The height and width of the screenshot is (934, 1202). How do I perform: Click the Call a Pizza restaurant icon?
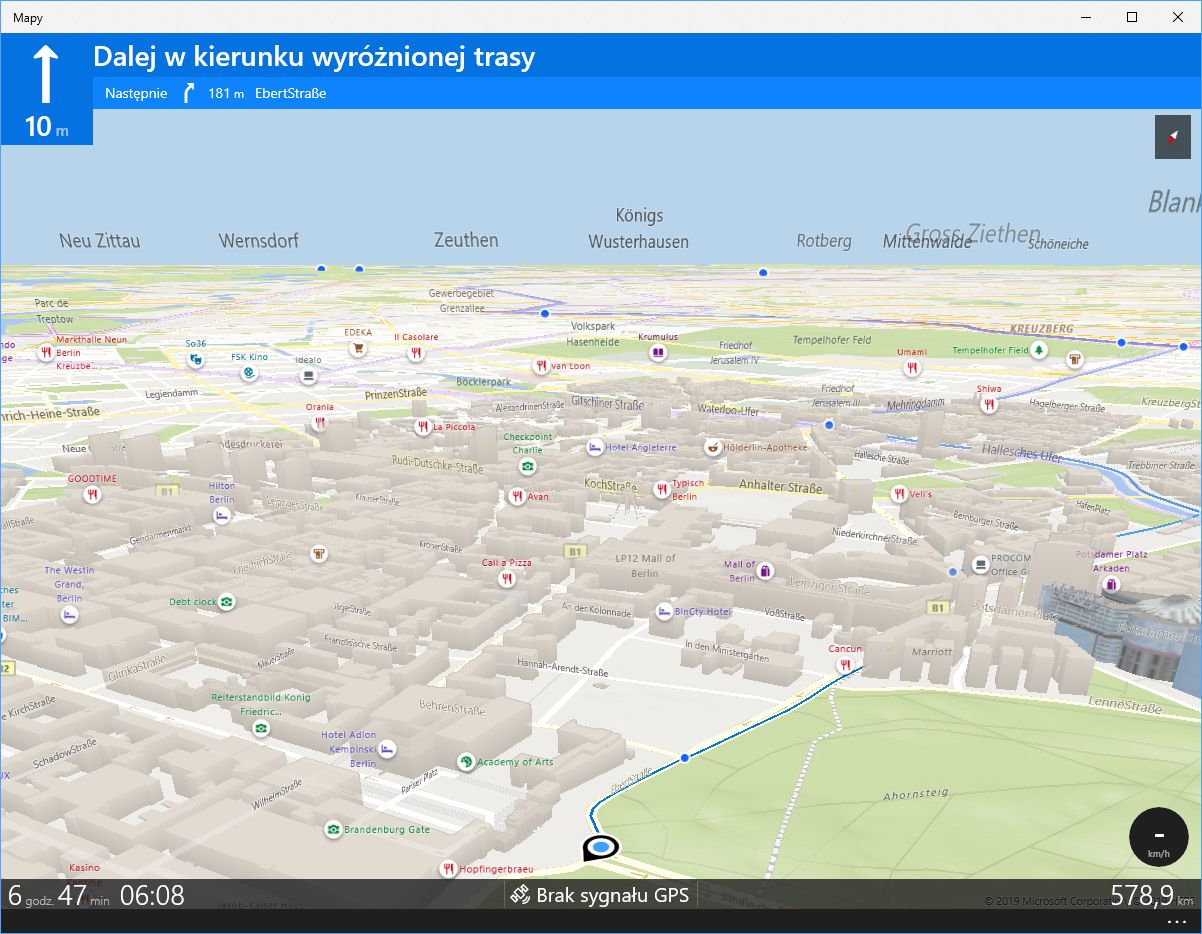pos(507,579)
